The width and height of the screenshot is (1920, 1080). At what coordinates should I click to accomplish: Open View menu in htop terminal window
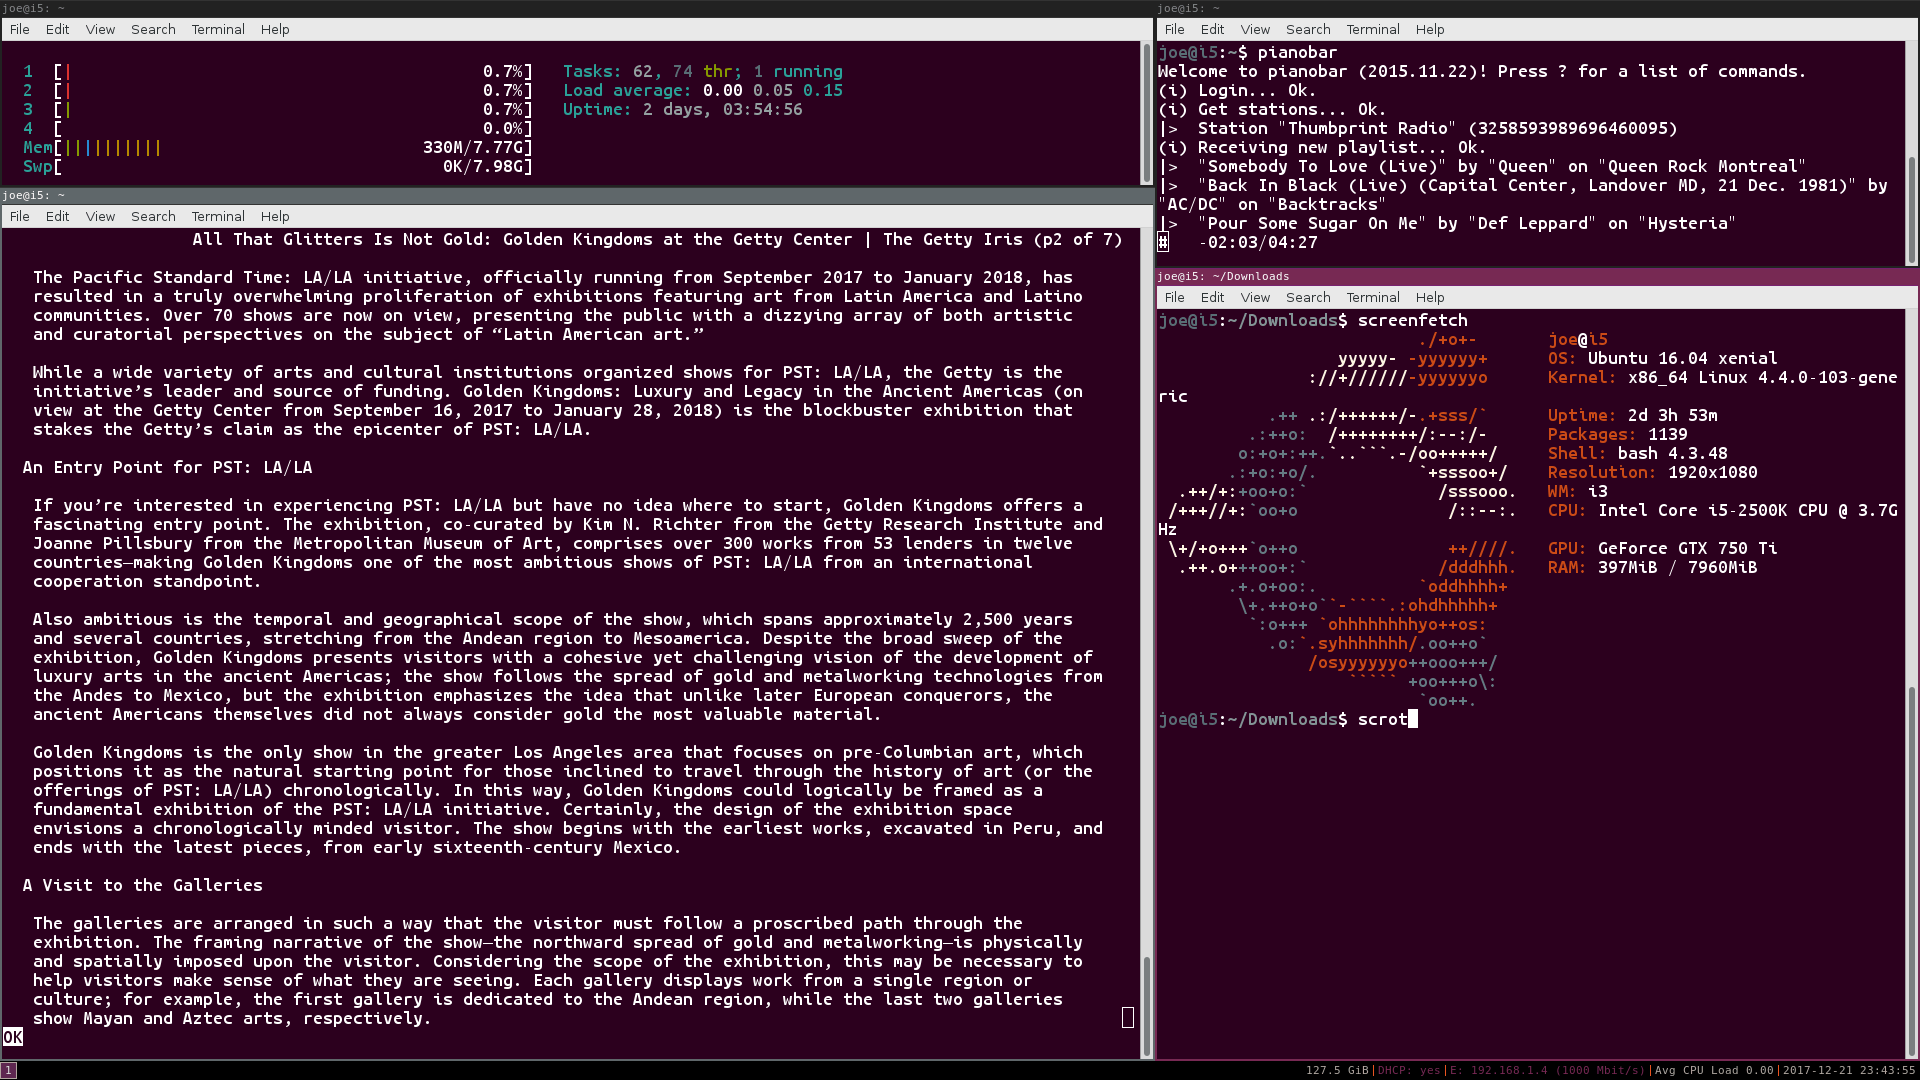[100, 29]
